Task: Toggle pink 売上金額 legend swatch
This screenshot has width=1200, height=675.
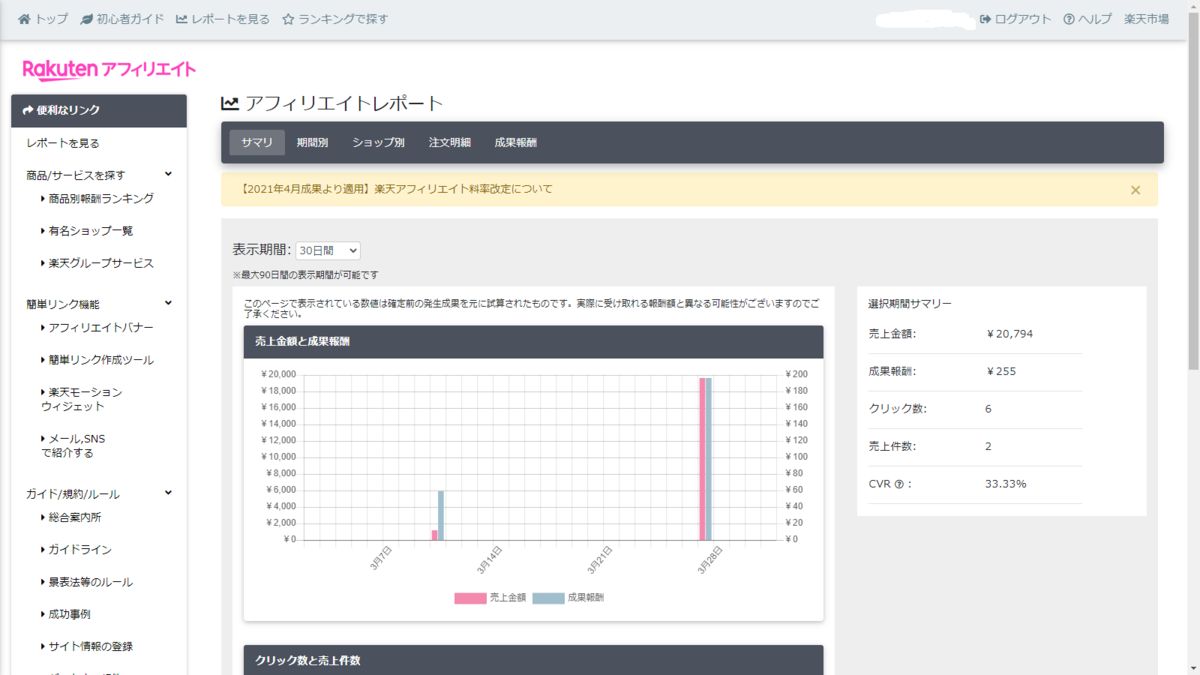Action: [470, 598]
